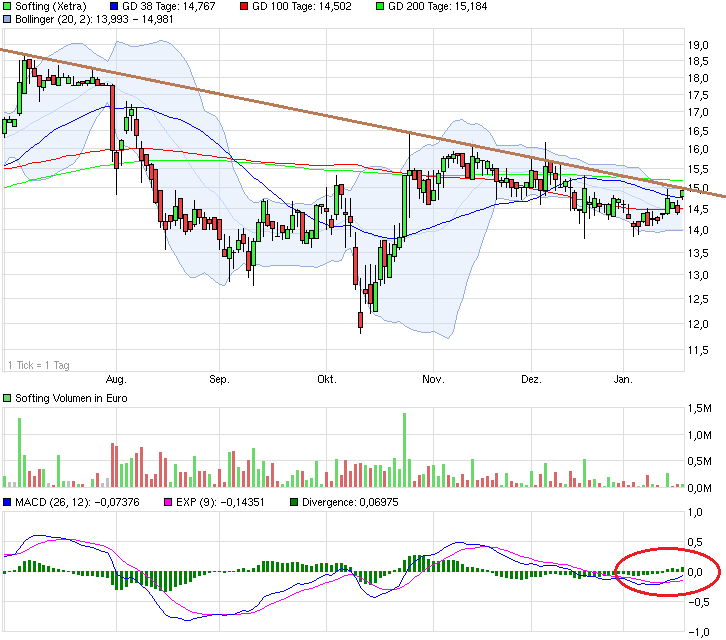The image size is (726, 640).
Task: Click the 'Sep.' month axis label
Action: point(219,380)
